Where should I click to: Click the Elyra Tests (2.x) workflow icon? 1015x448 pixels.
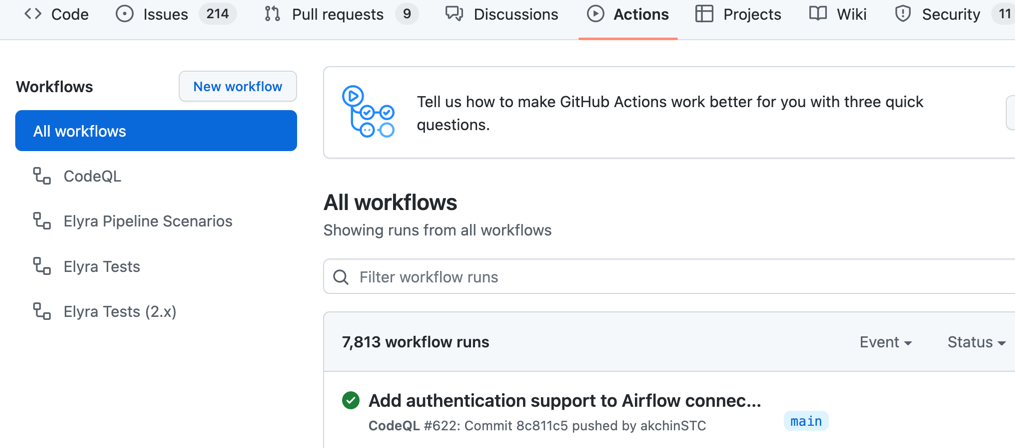tap(42, 312)
